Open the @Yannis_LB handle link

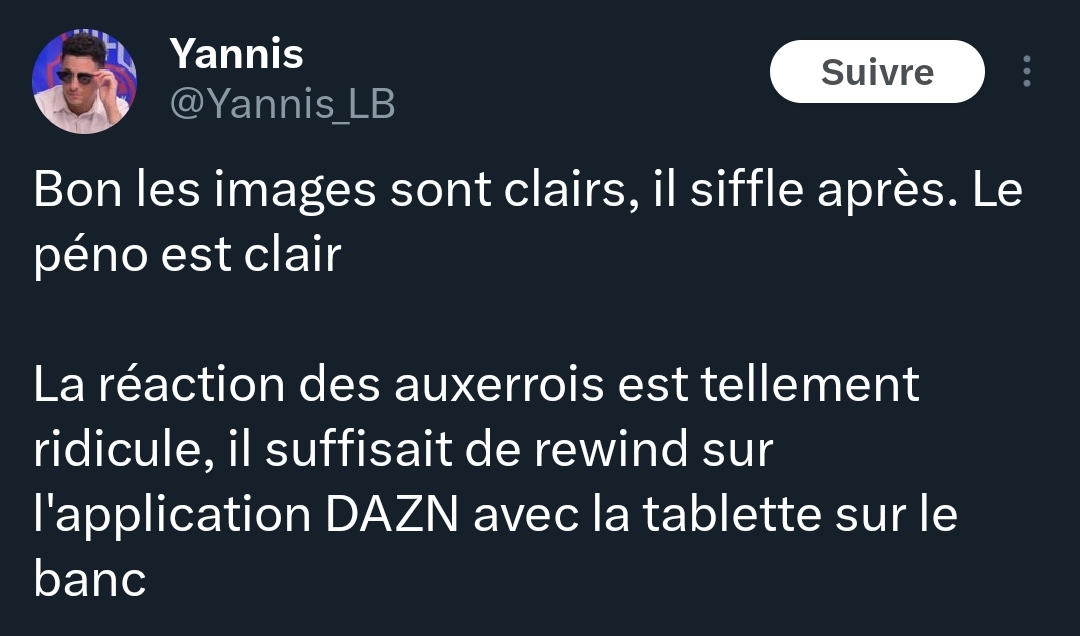[282, 104]
